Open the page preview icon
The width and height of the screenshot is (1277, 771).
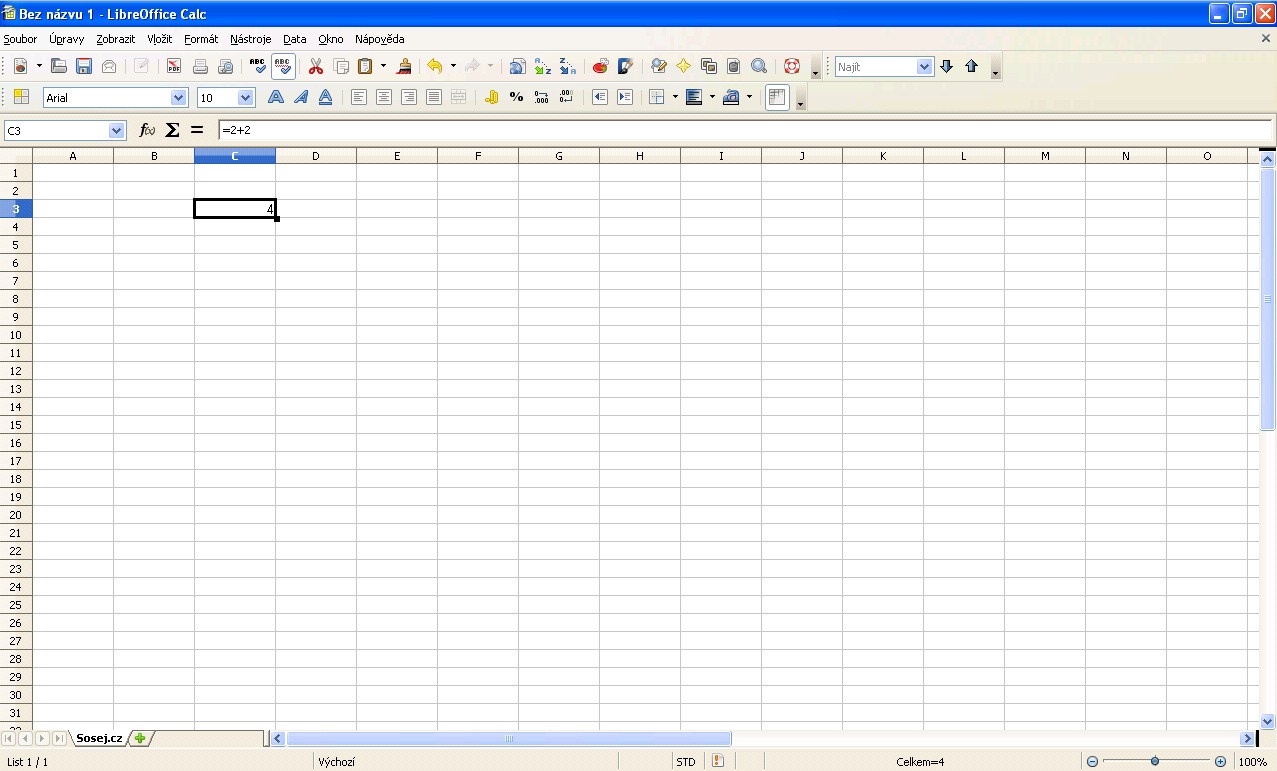click(225, 67)
